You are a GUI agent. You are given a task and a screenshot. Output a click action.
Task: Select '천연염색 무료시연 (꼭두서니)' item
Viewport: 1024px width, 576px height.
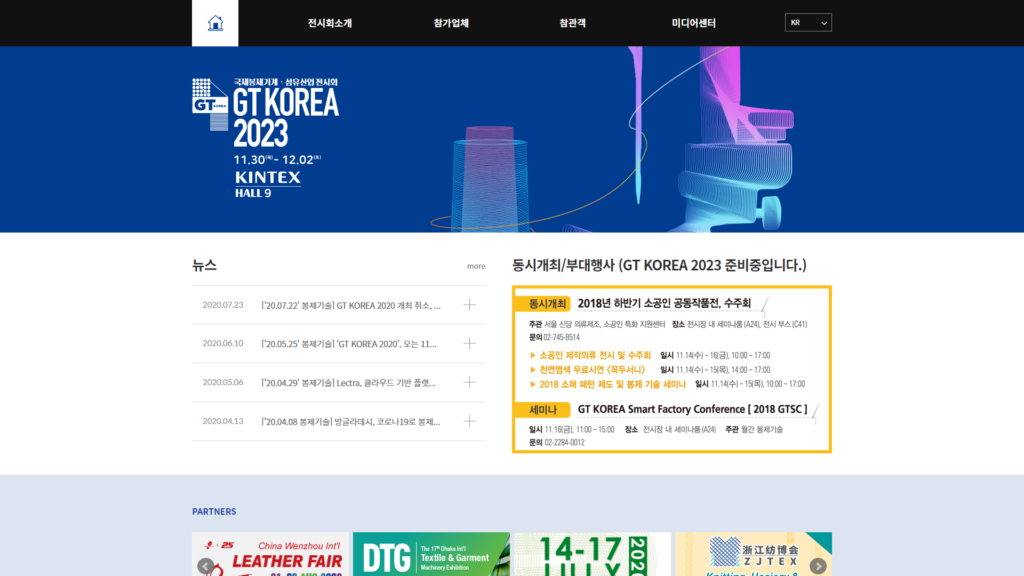pyautogui.click(x=592, y=370)
